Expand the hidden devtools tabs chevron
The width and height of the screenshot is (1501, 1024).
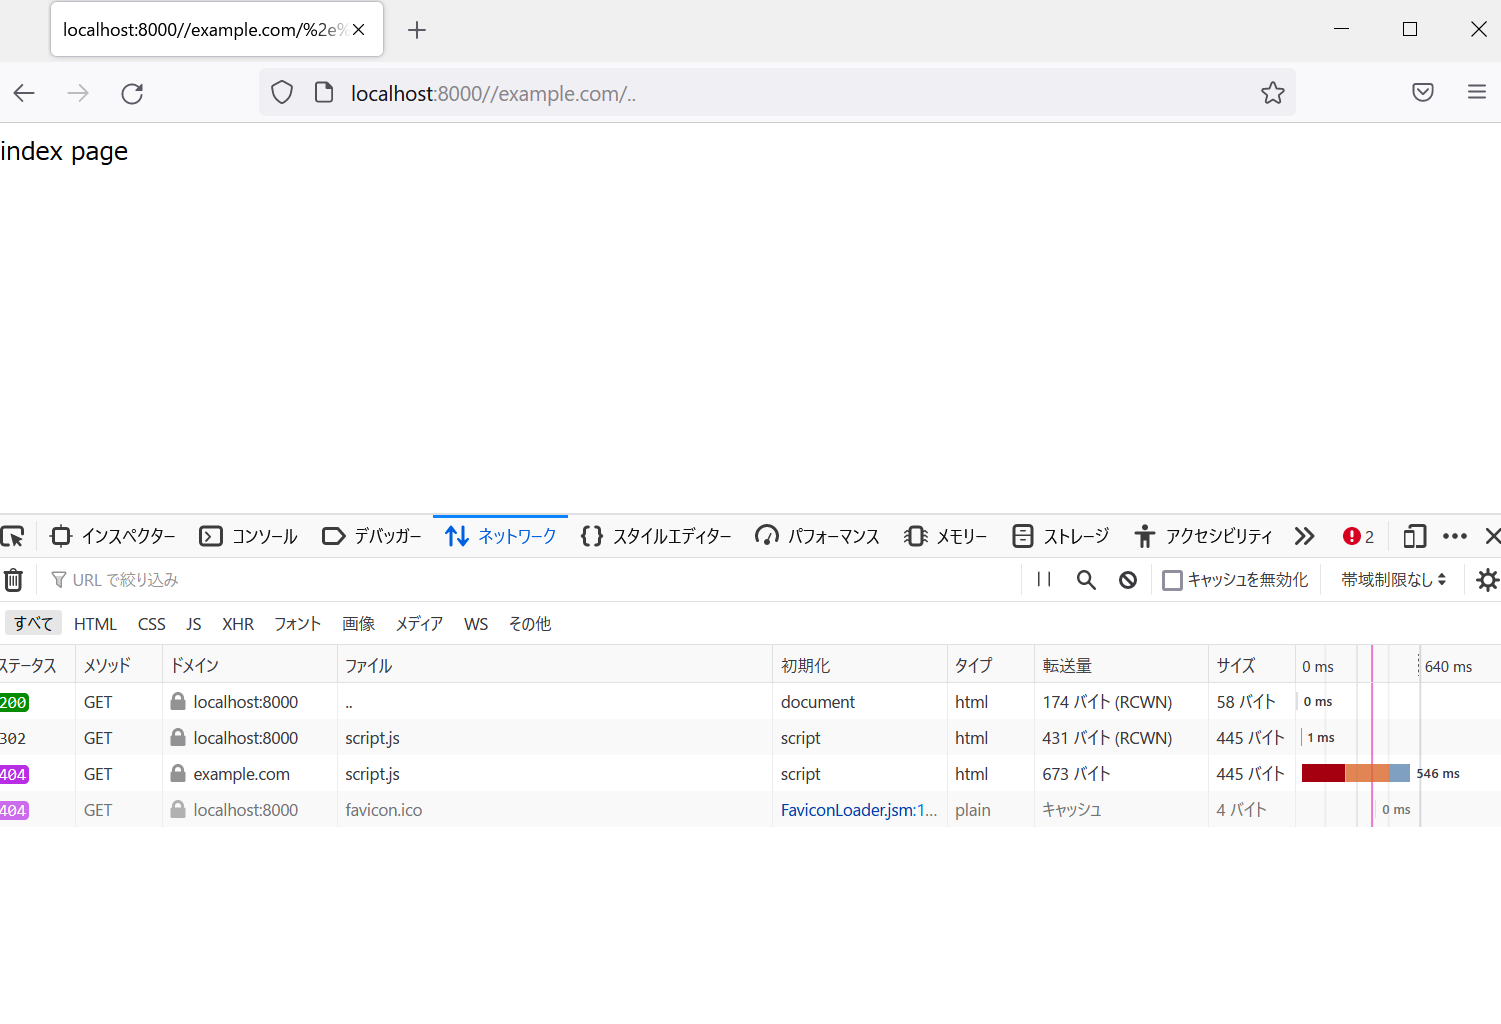pos(1304,537)
